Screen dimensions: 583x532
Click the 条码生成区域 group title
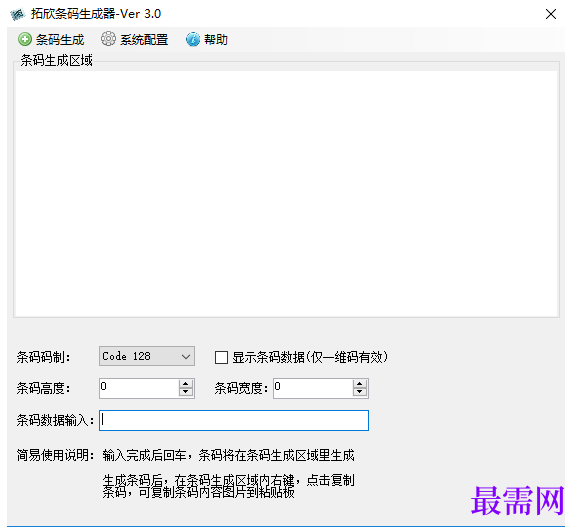57,60
